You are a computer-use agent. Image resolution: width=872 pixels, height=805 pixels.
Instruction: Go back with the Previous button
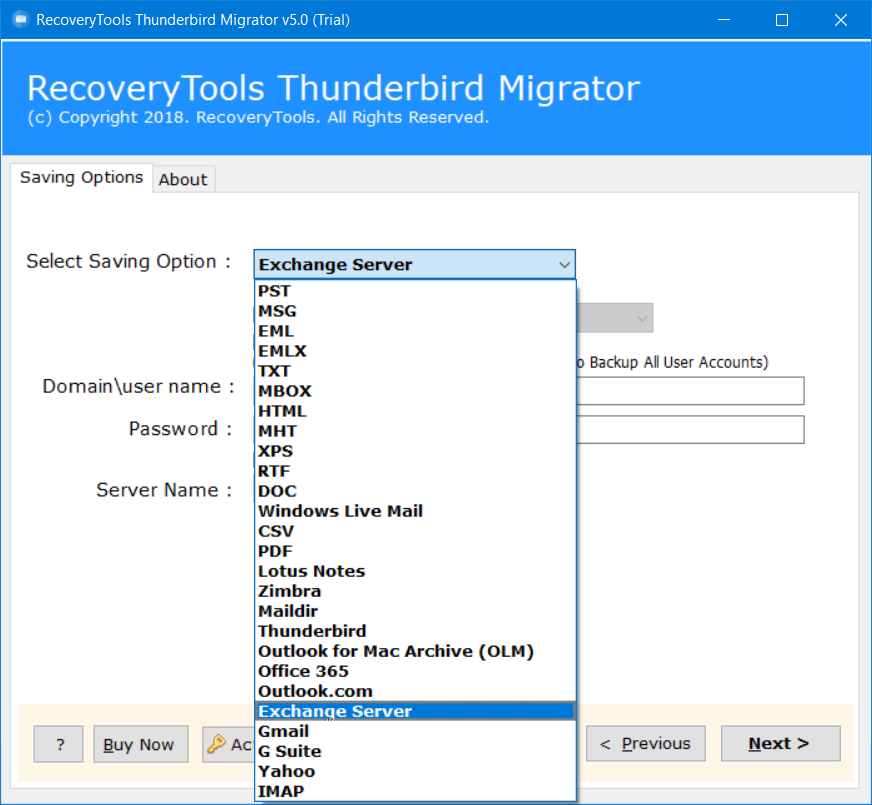pos(646,743)
